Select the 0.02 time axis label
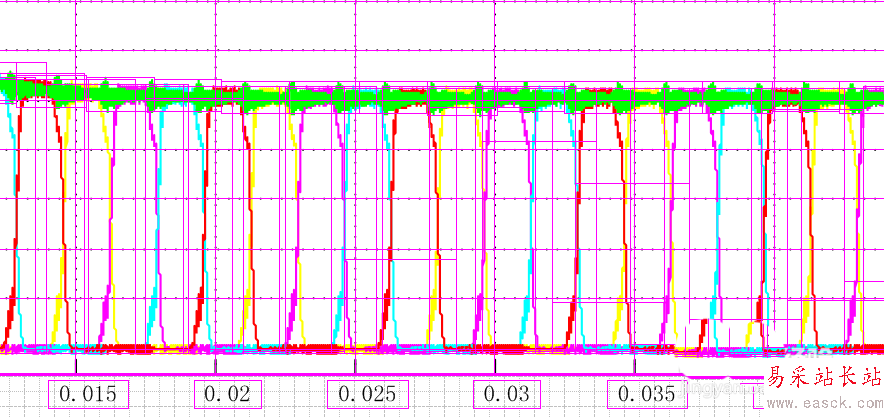The height and width of the screenshot is (418, 884). [x=228, y=394]
